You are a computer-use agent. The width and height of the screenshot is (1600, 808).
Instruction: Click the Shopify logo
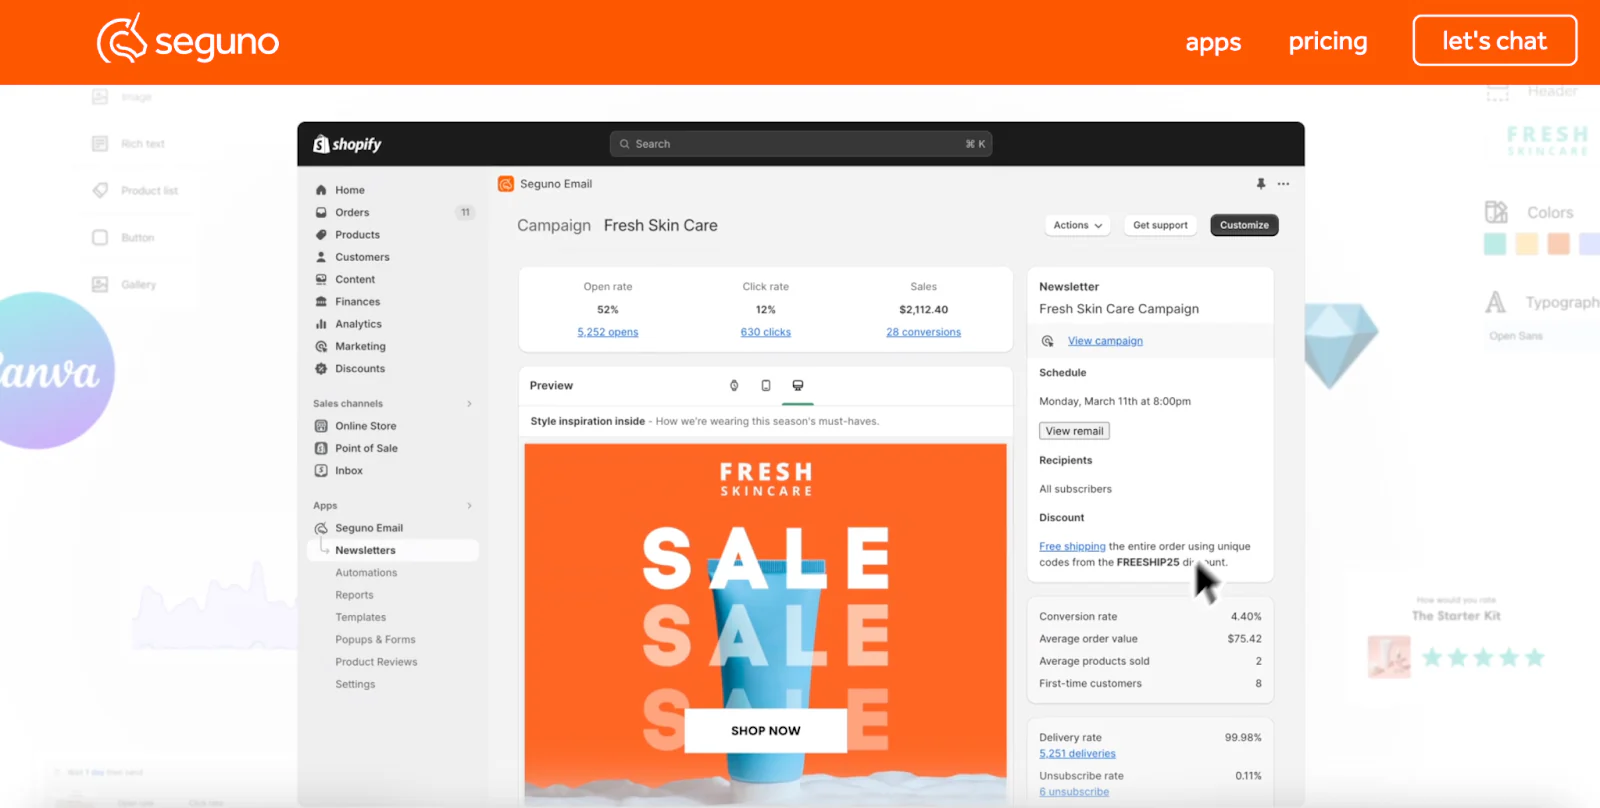(x=348, y=144)
